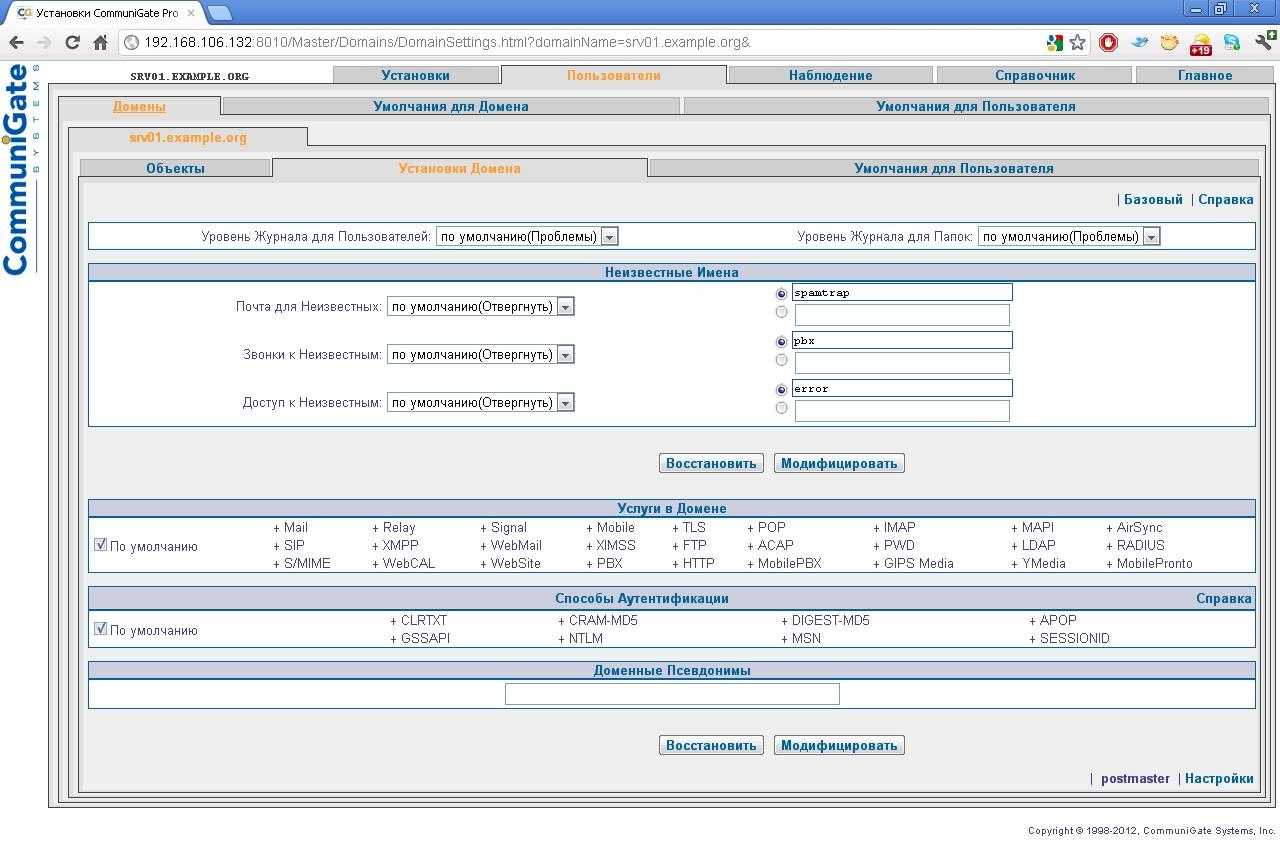1280x865 pixels.
Task: Click the weather extension showing +19
Action: tap(1200, 44)
